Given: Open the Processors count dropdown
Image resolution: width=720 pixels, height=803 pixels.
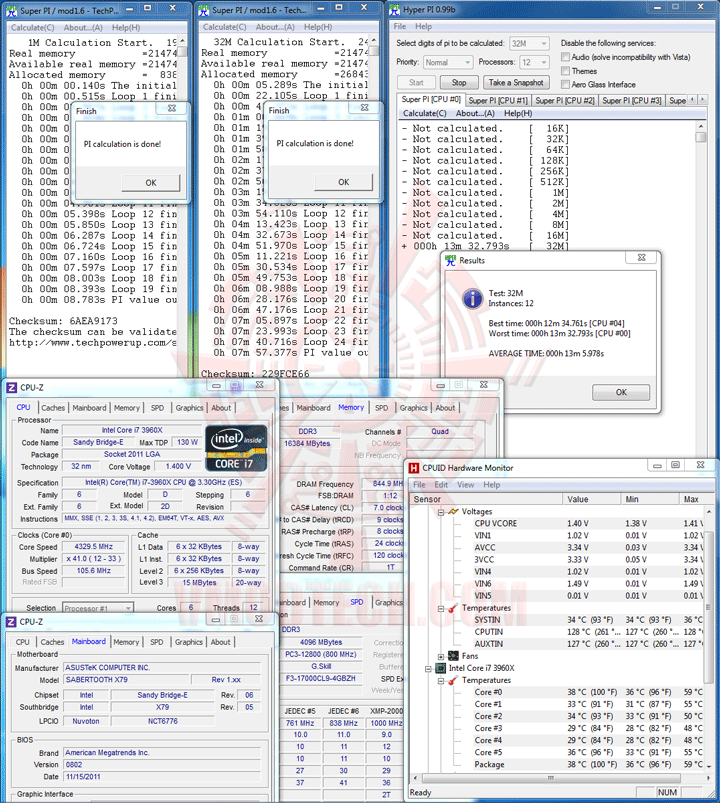Looking at the screenshot, I should 534,62.
